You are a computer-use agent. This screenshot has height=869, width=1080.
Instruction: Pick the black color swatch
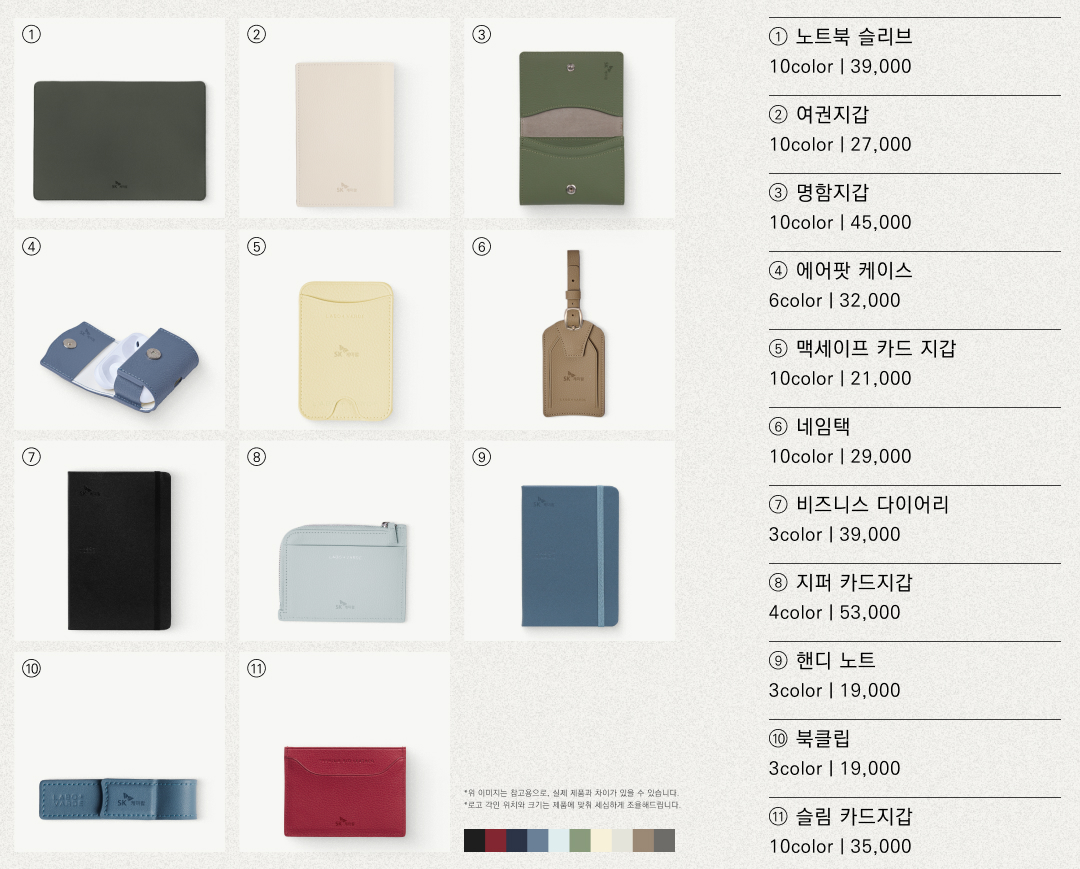(x=475, y=840)
